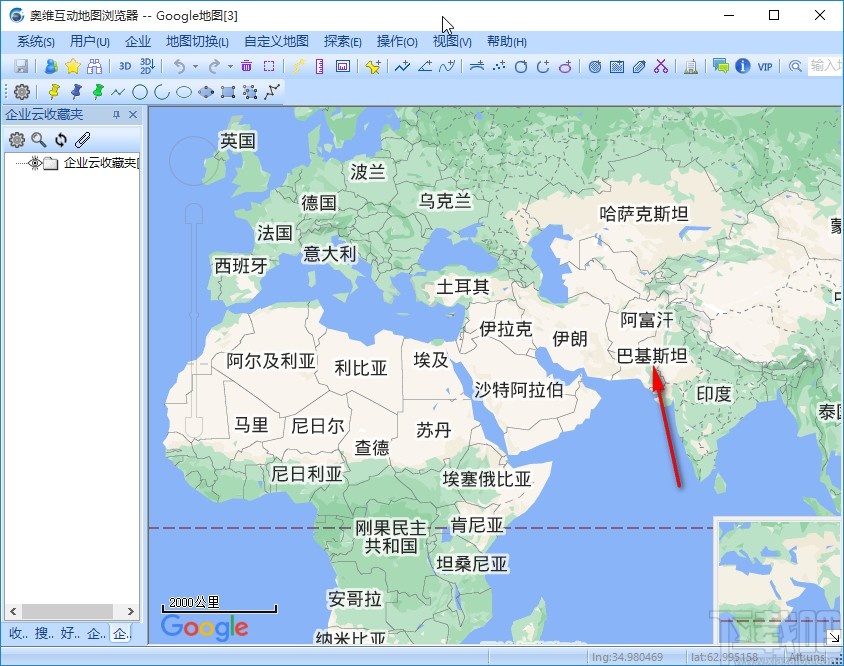Viewport: 844px width, 666px height.
Task: Click the purple scissors cut tool
Action: pos(661,66)
